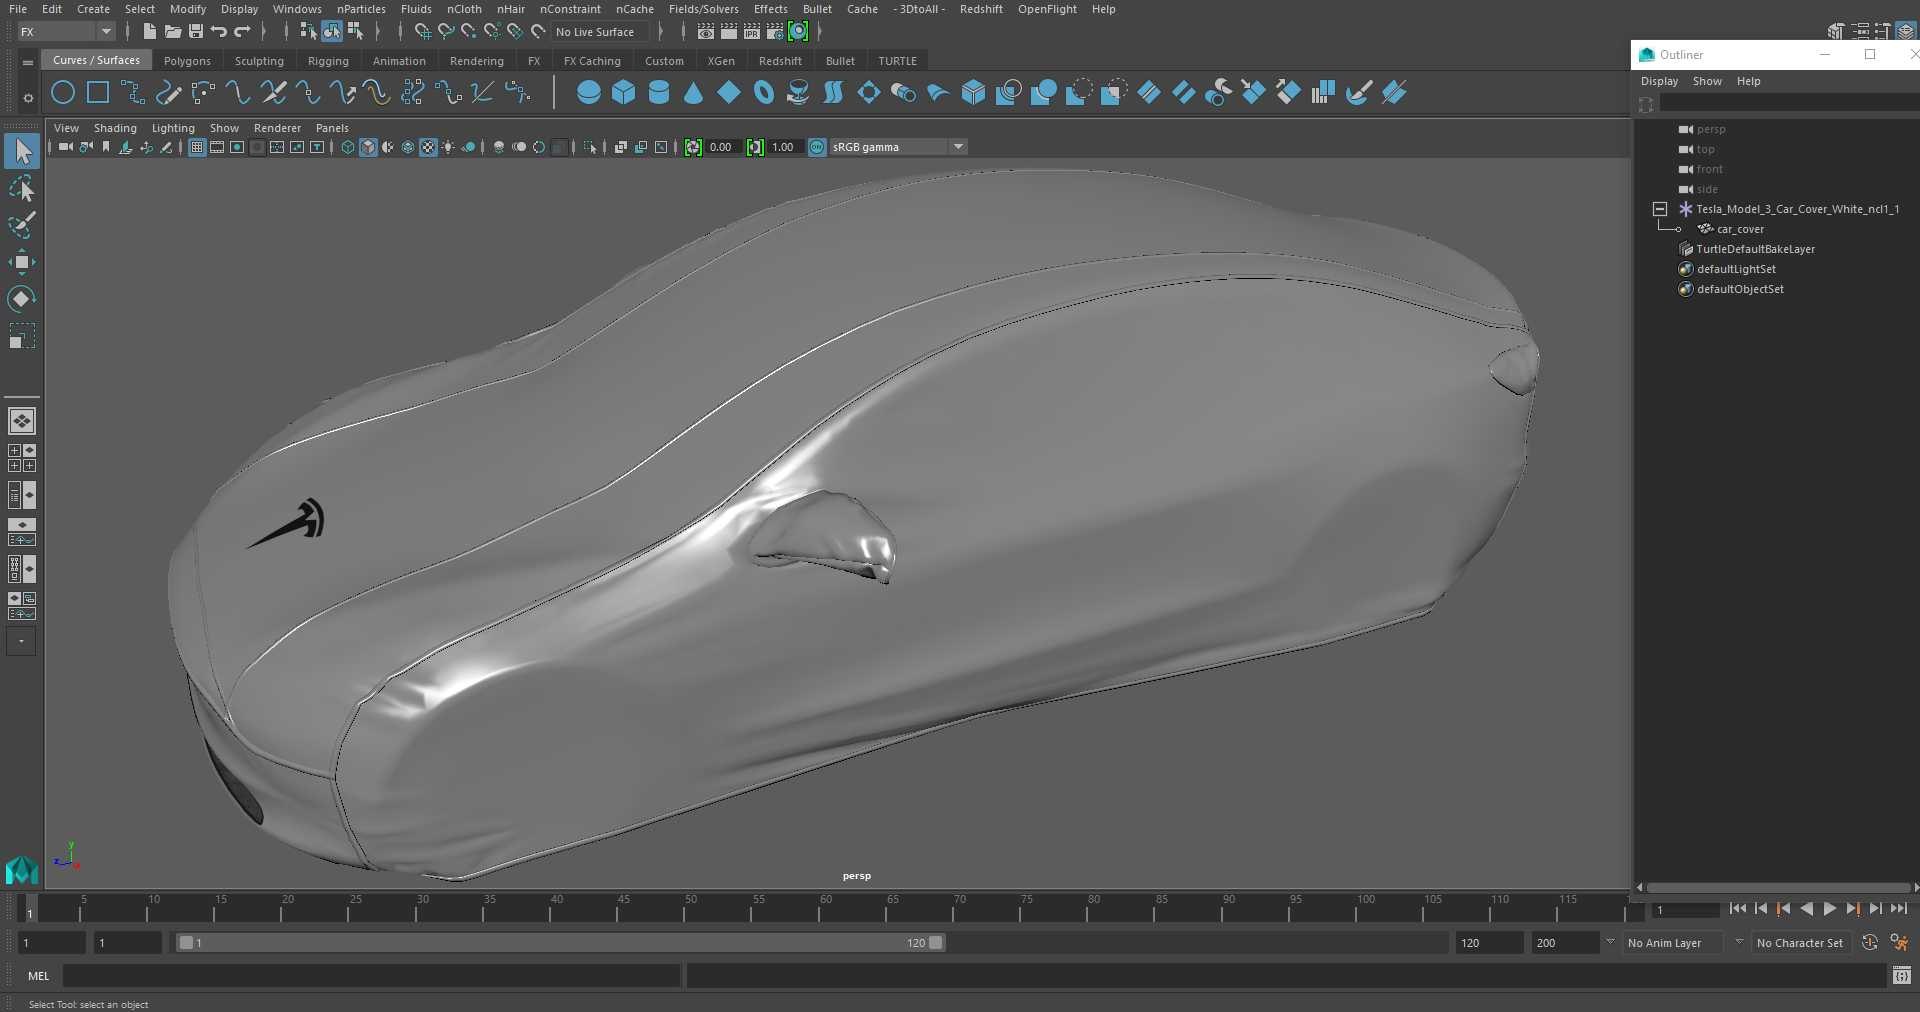1920x1012 pixels.
Task: Choose the Rotate tool in toolbox
Action: 21,299
